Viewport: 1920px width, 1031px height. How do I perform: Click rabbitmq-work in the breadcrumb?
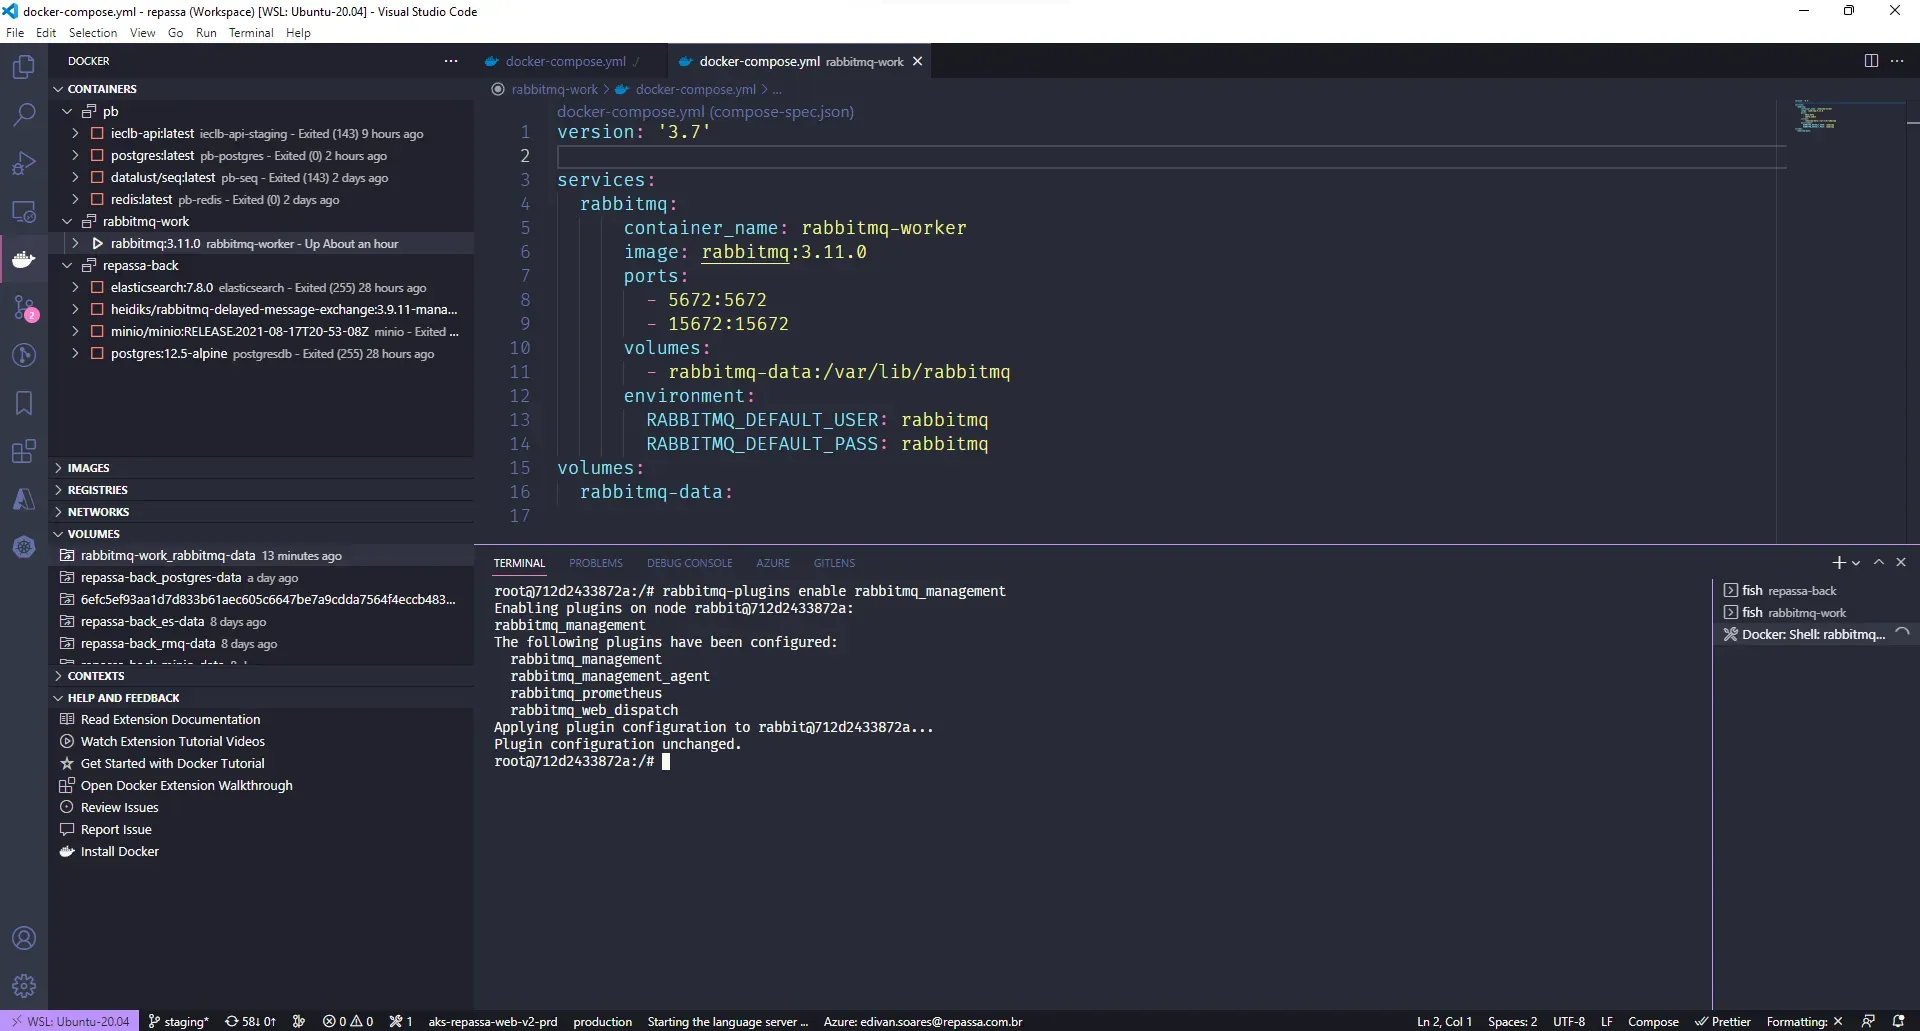tap(554, 89)
